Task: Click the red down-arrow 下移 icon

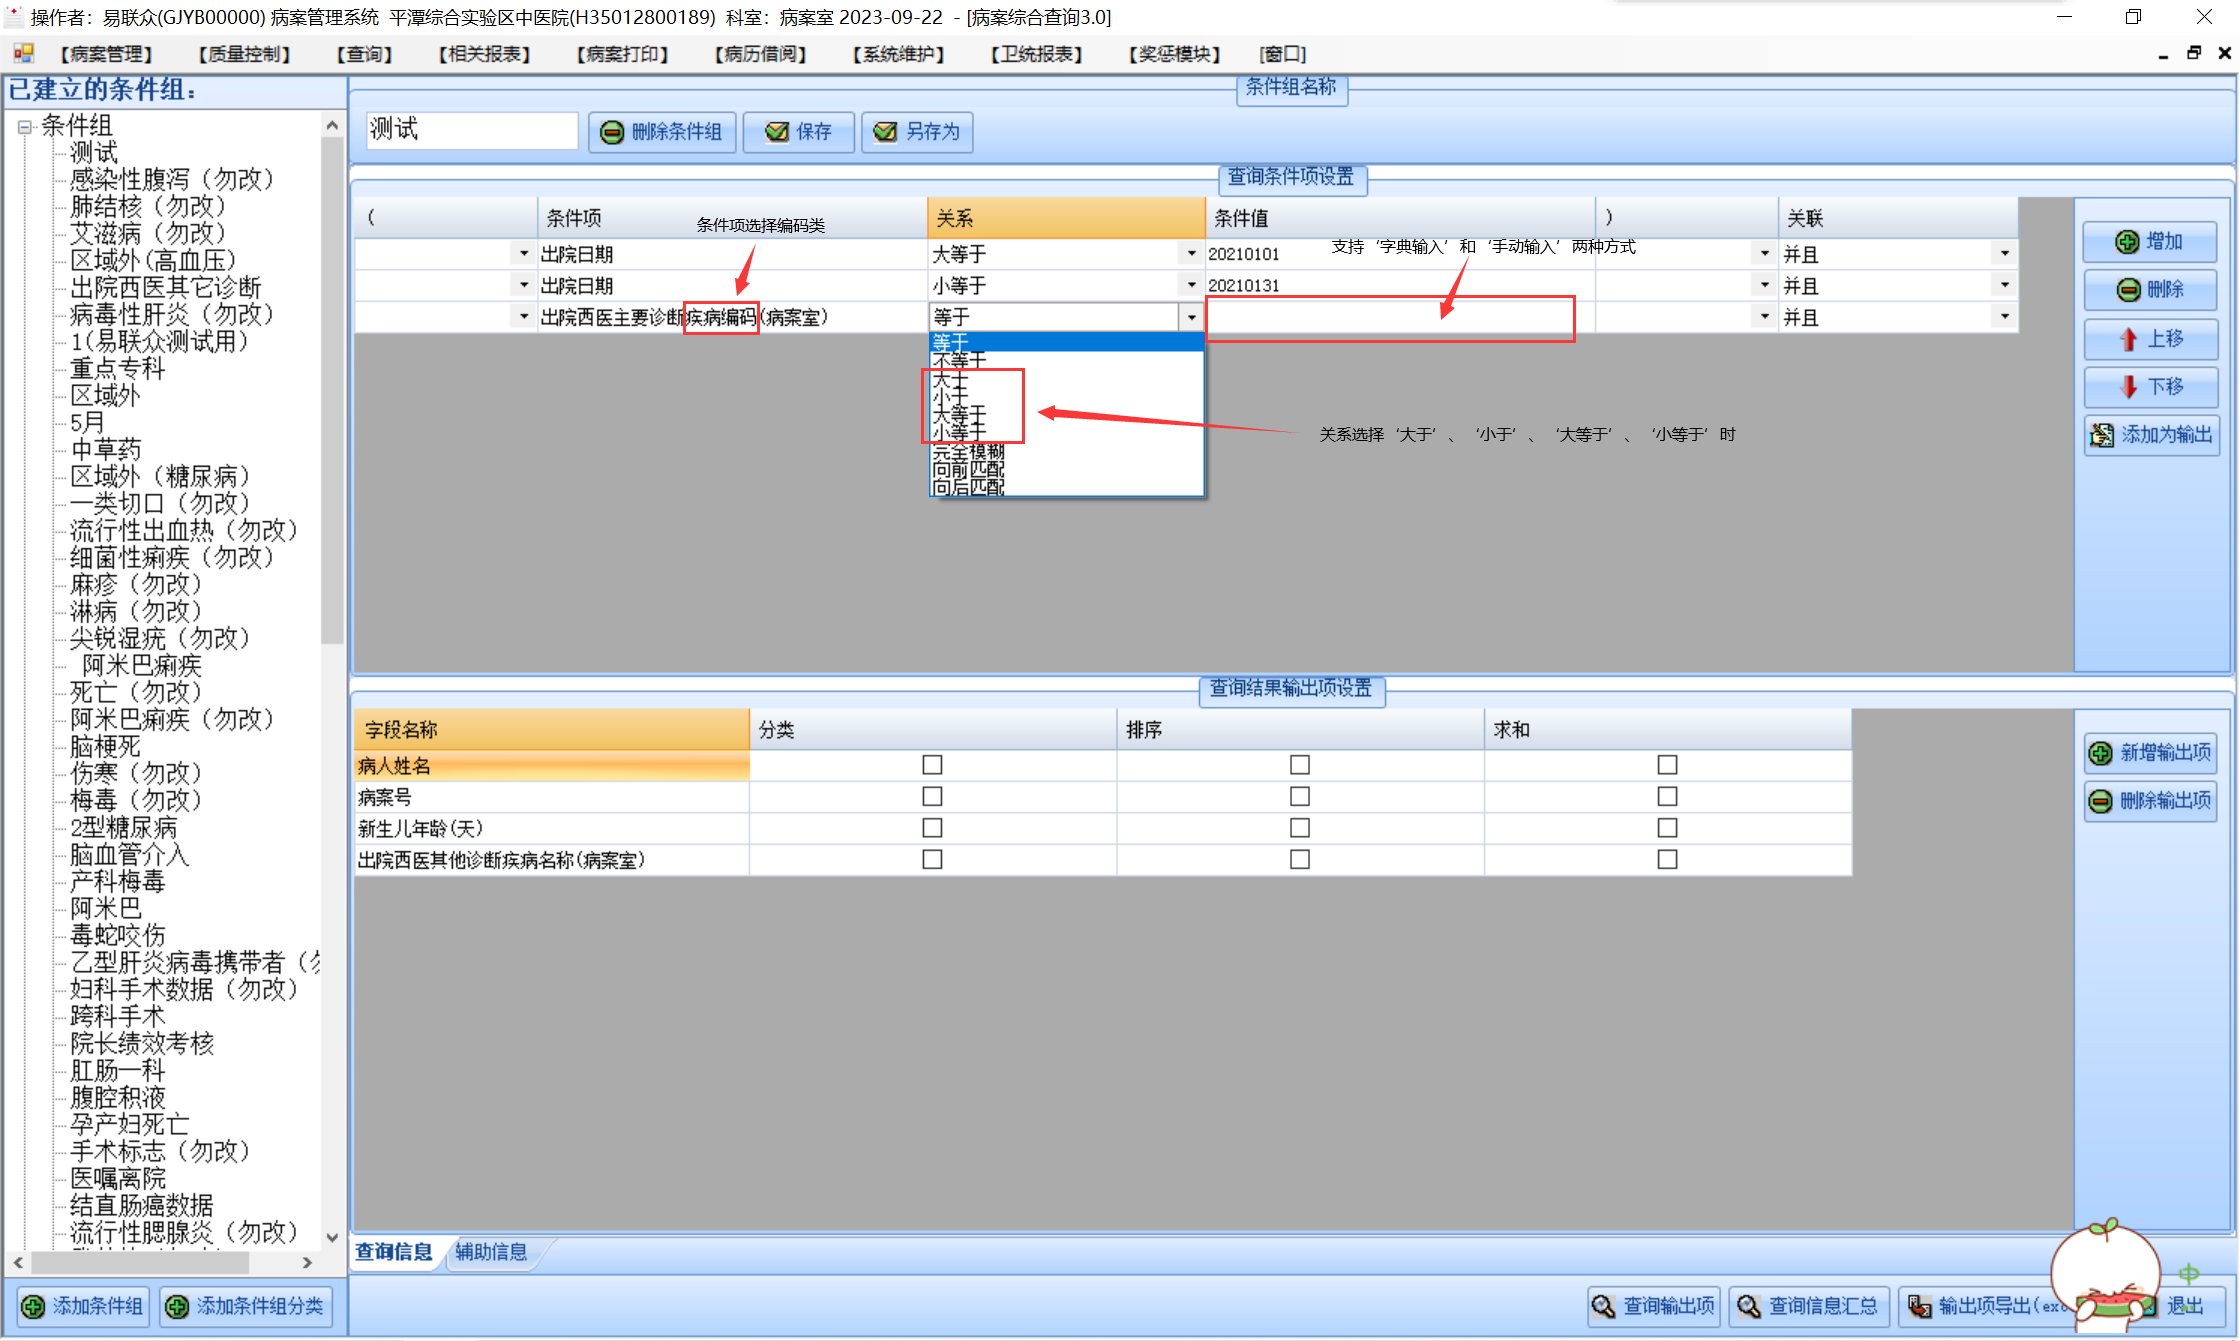Action: (2128, 387)
